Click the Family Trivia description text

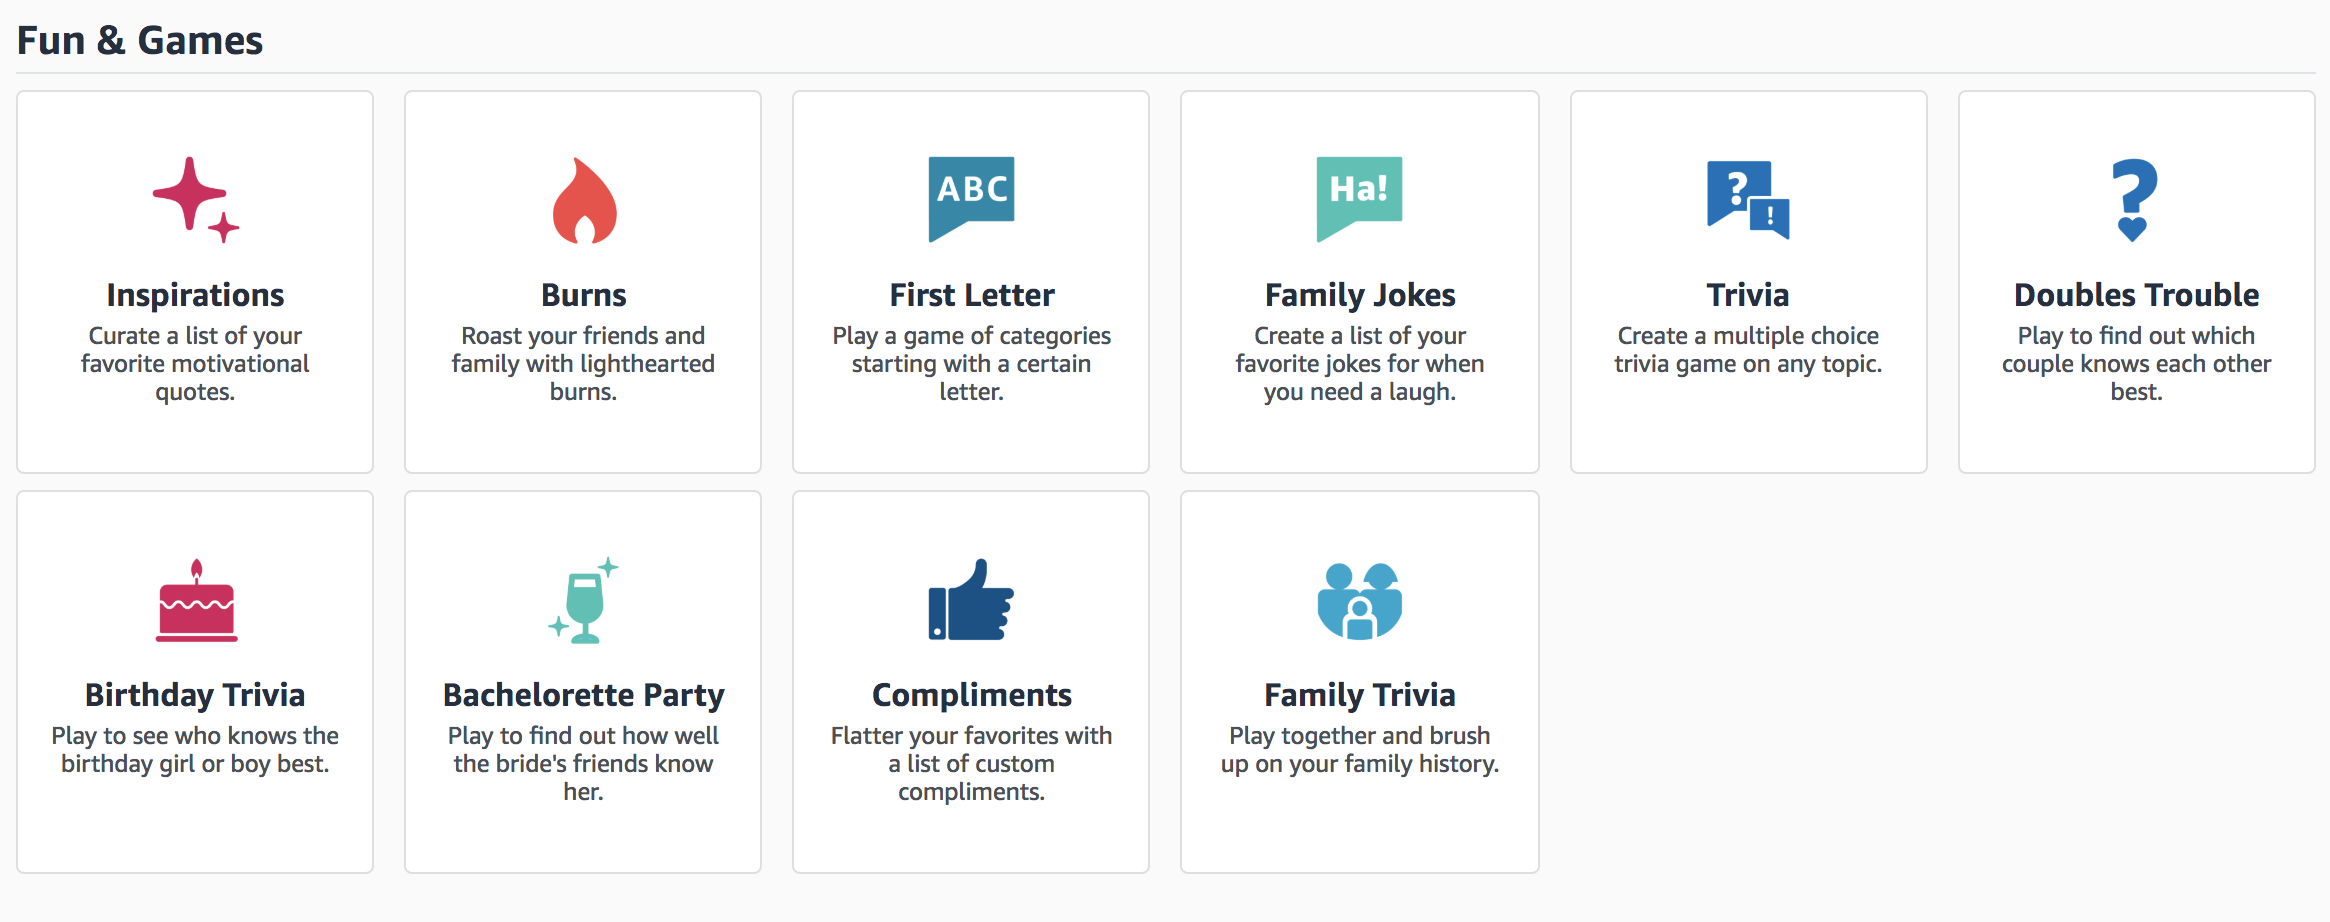click(x=1360, y=750)
